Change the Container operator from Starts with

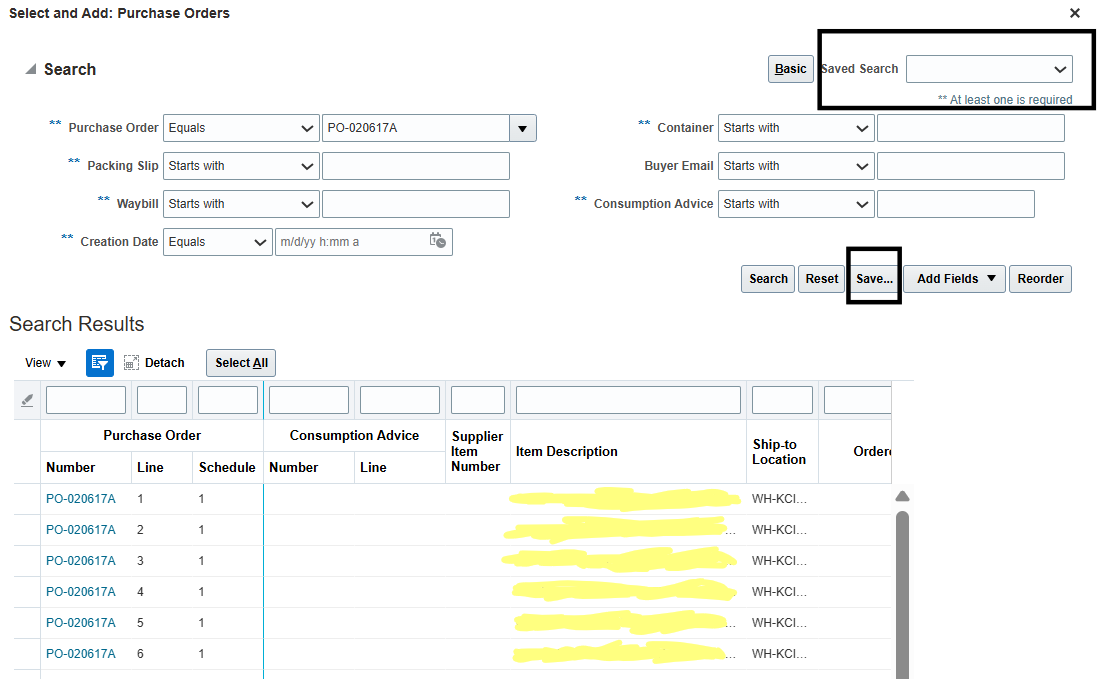(795, 128)
